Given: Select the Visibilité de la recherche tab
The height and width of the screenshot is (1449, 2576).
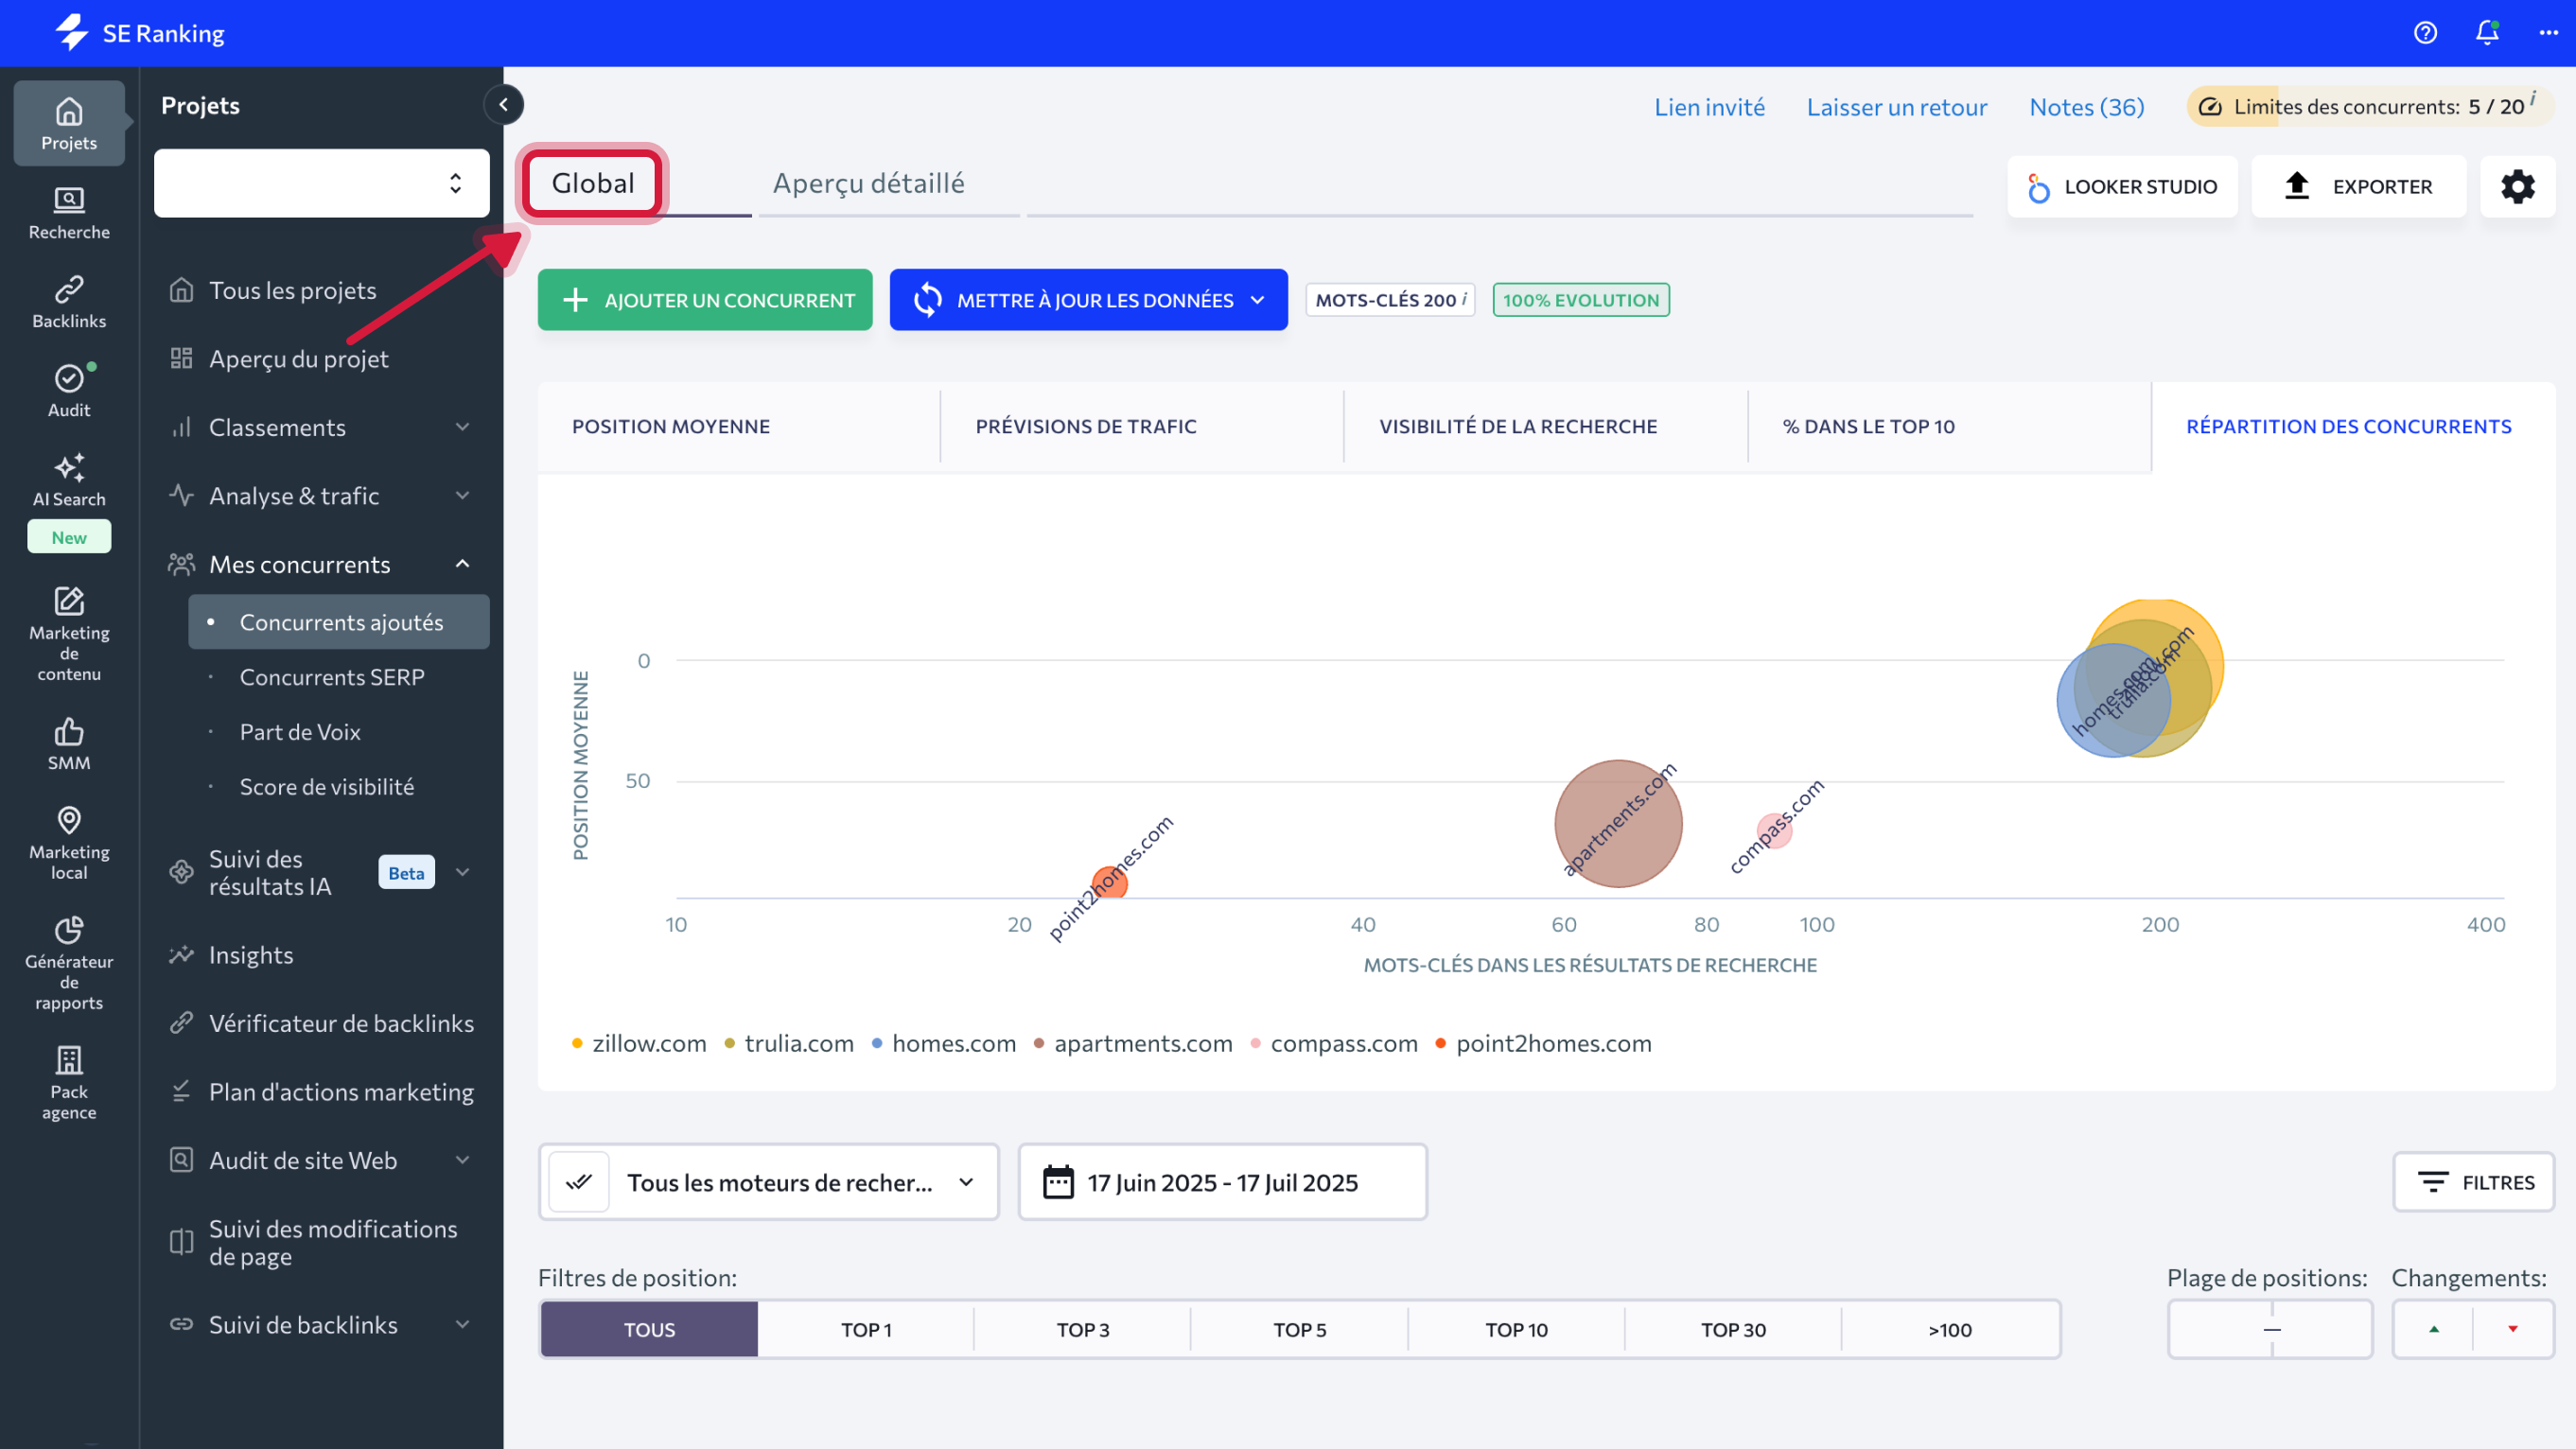Looking at the screenshot, I should pyautogui.click(x=1546, y=426).
